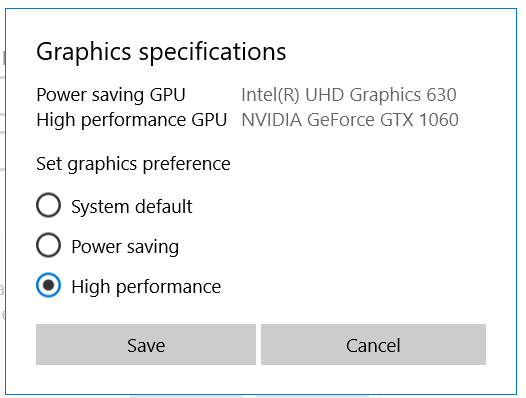
Task: Click the Intel(R) UHD Graphics 630 text
Action: tap(349, 95)
